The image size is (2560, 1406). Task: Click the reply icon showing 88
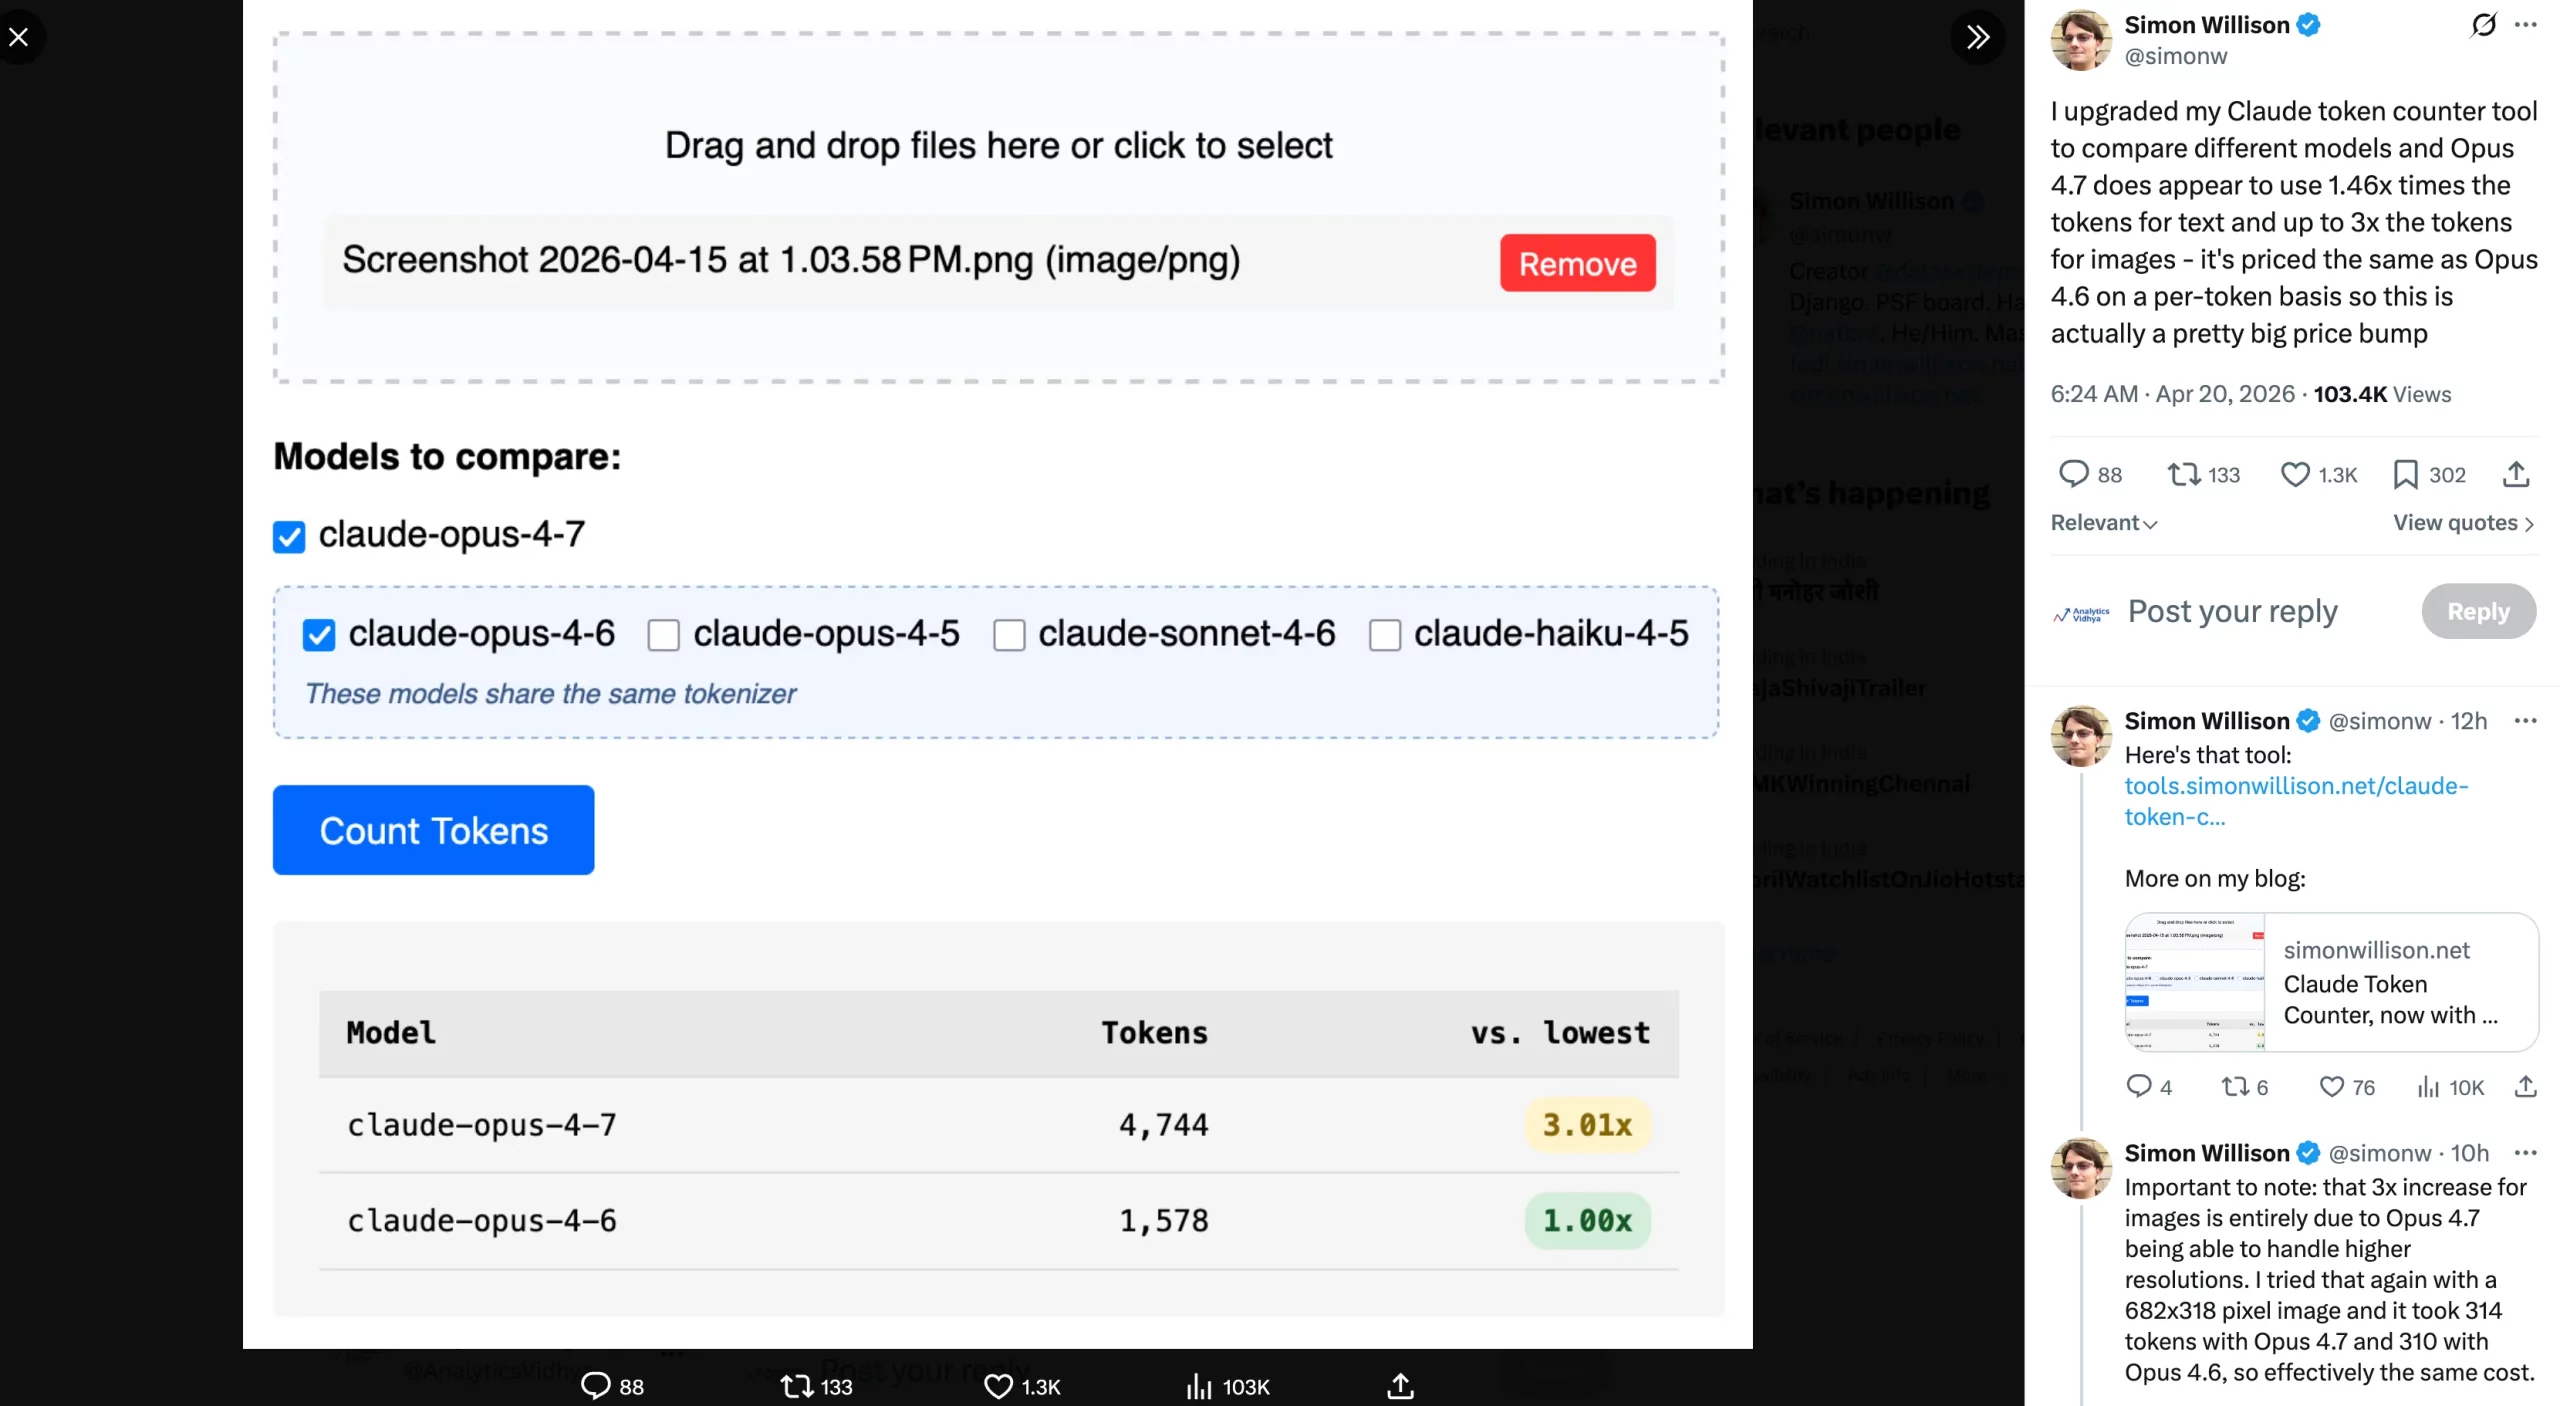pyautogui.click(x=2074, y=474)
